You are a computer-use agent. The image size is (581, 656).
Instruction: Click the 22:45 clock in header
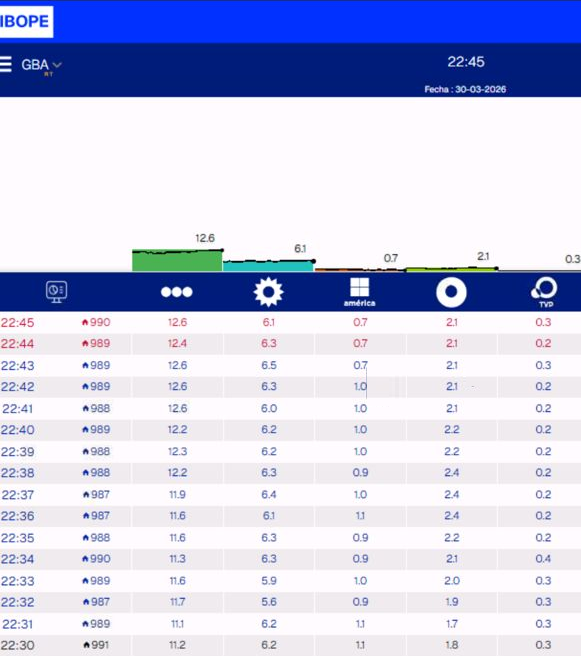[x=466, y=62]
